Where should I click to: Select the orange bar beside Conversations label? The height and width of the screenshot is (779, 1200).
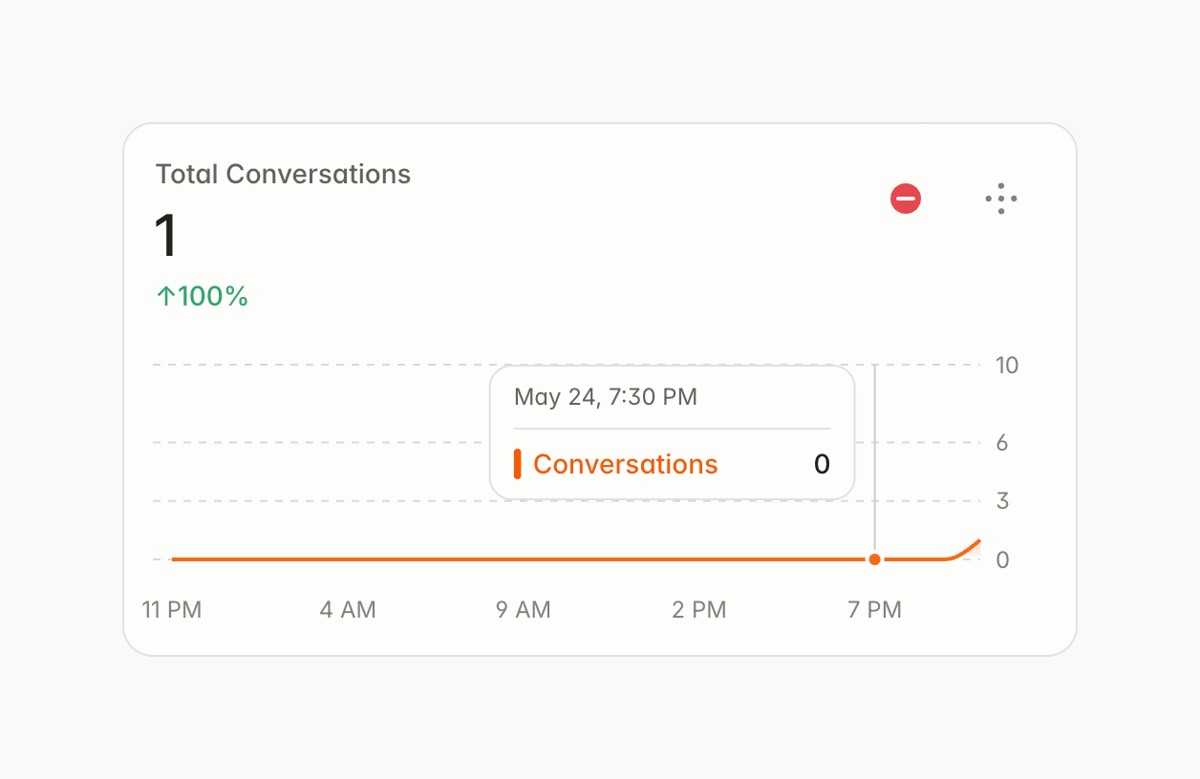(518, 463)
